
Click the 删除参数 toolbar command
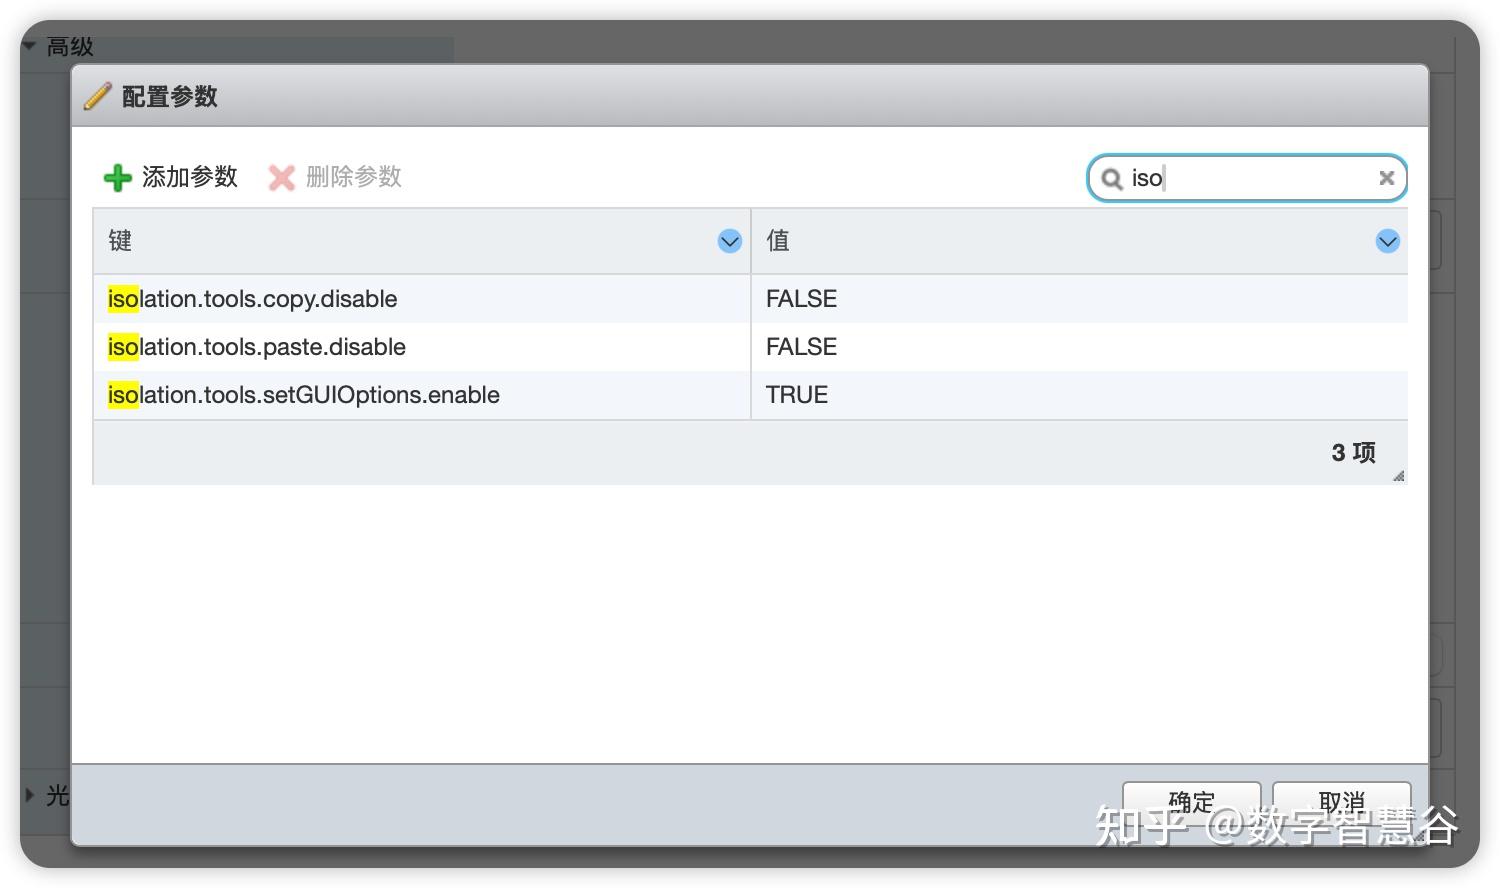(x=353, y=177)
